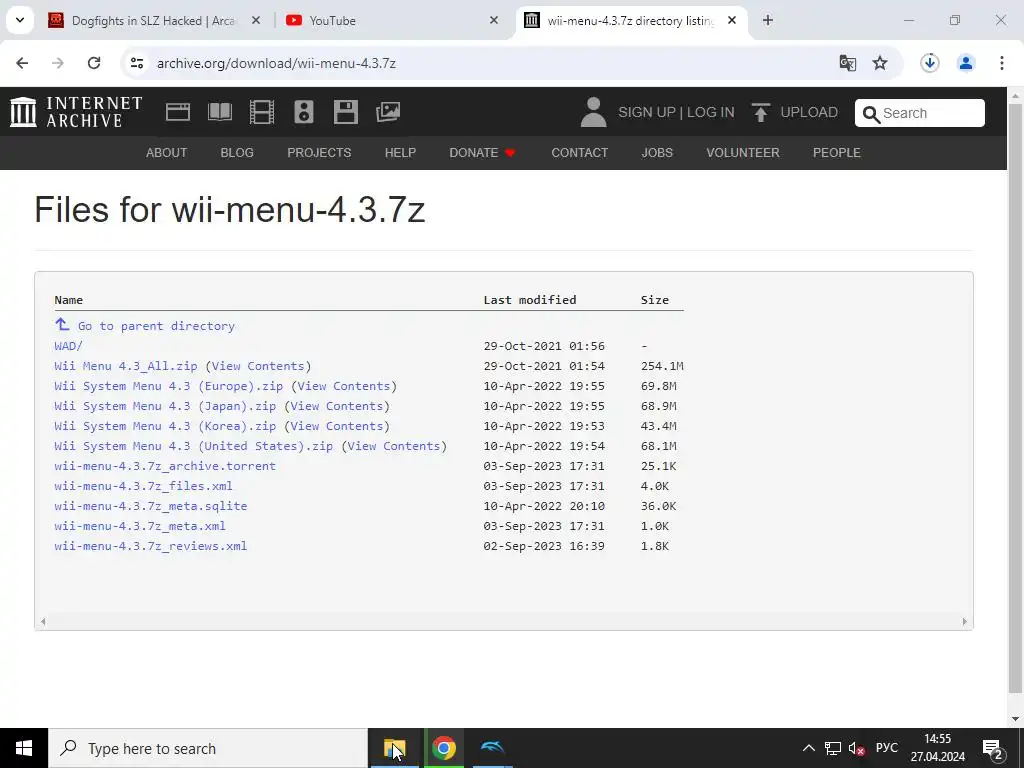Click the Go to parent directory arrow icon
The image size is (1024, 768).
[62, 324]
